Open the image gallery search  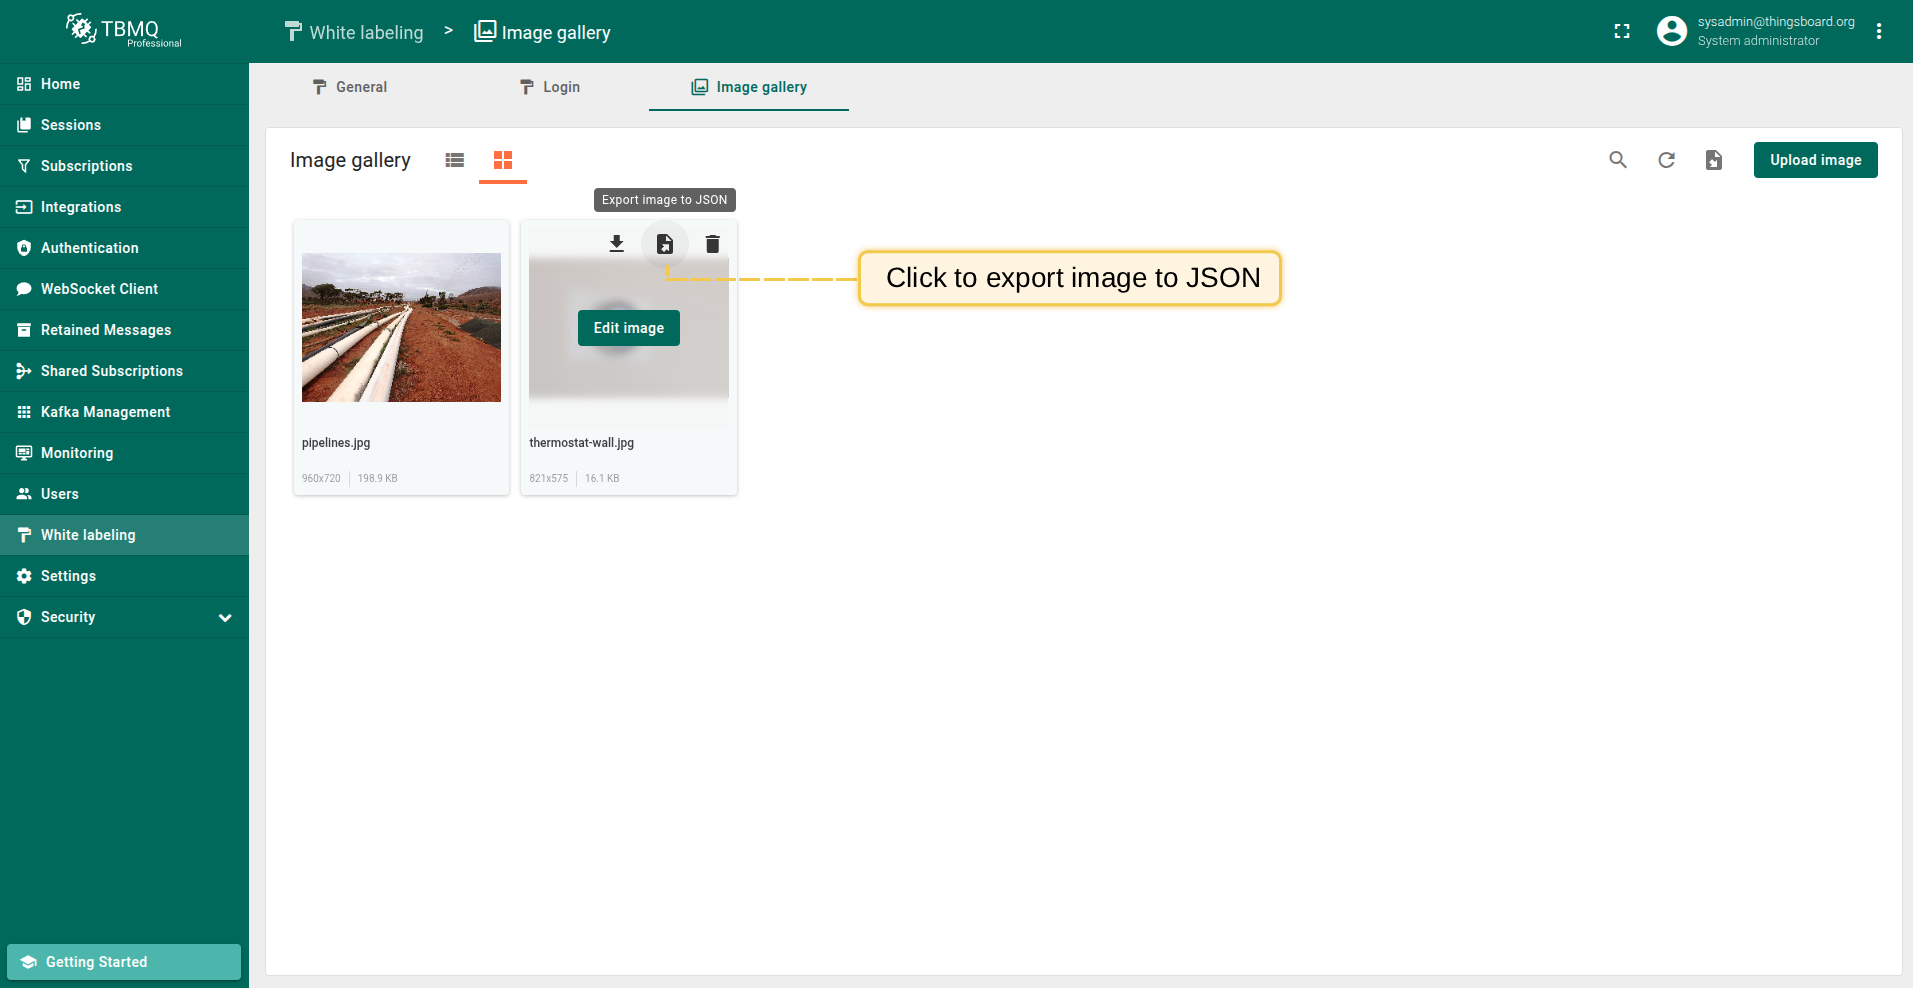click(x=1618, y=160)
